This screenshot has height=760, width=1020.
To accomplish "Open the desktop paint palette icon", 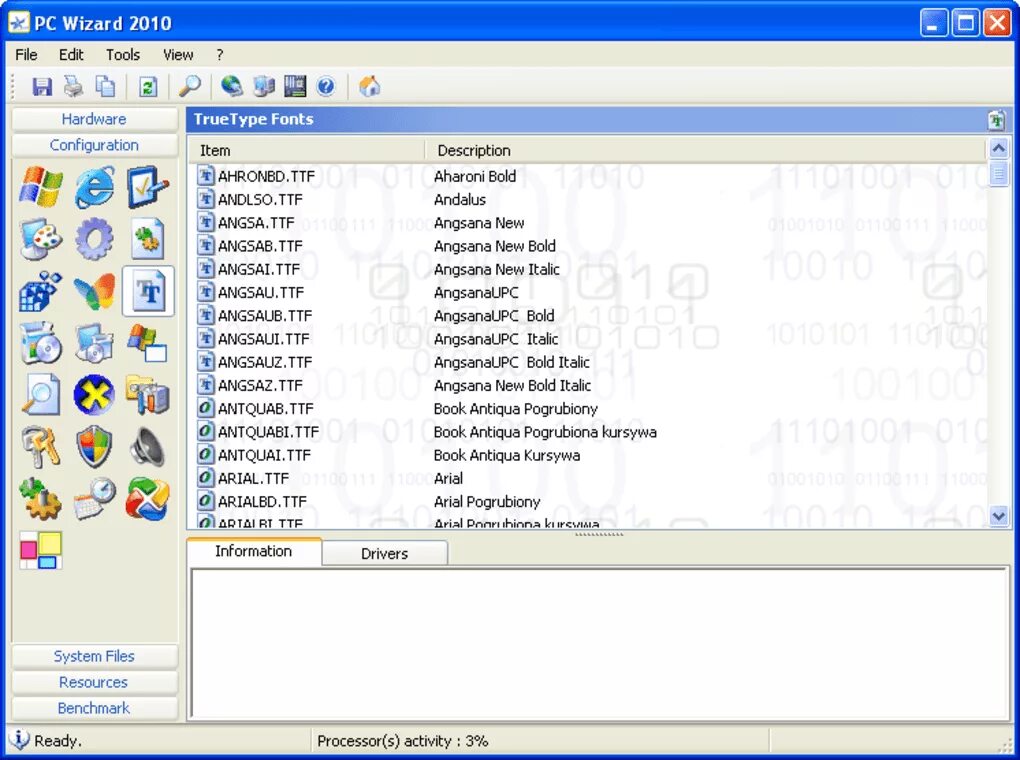I will (41, 239).
